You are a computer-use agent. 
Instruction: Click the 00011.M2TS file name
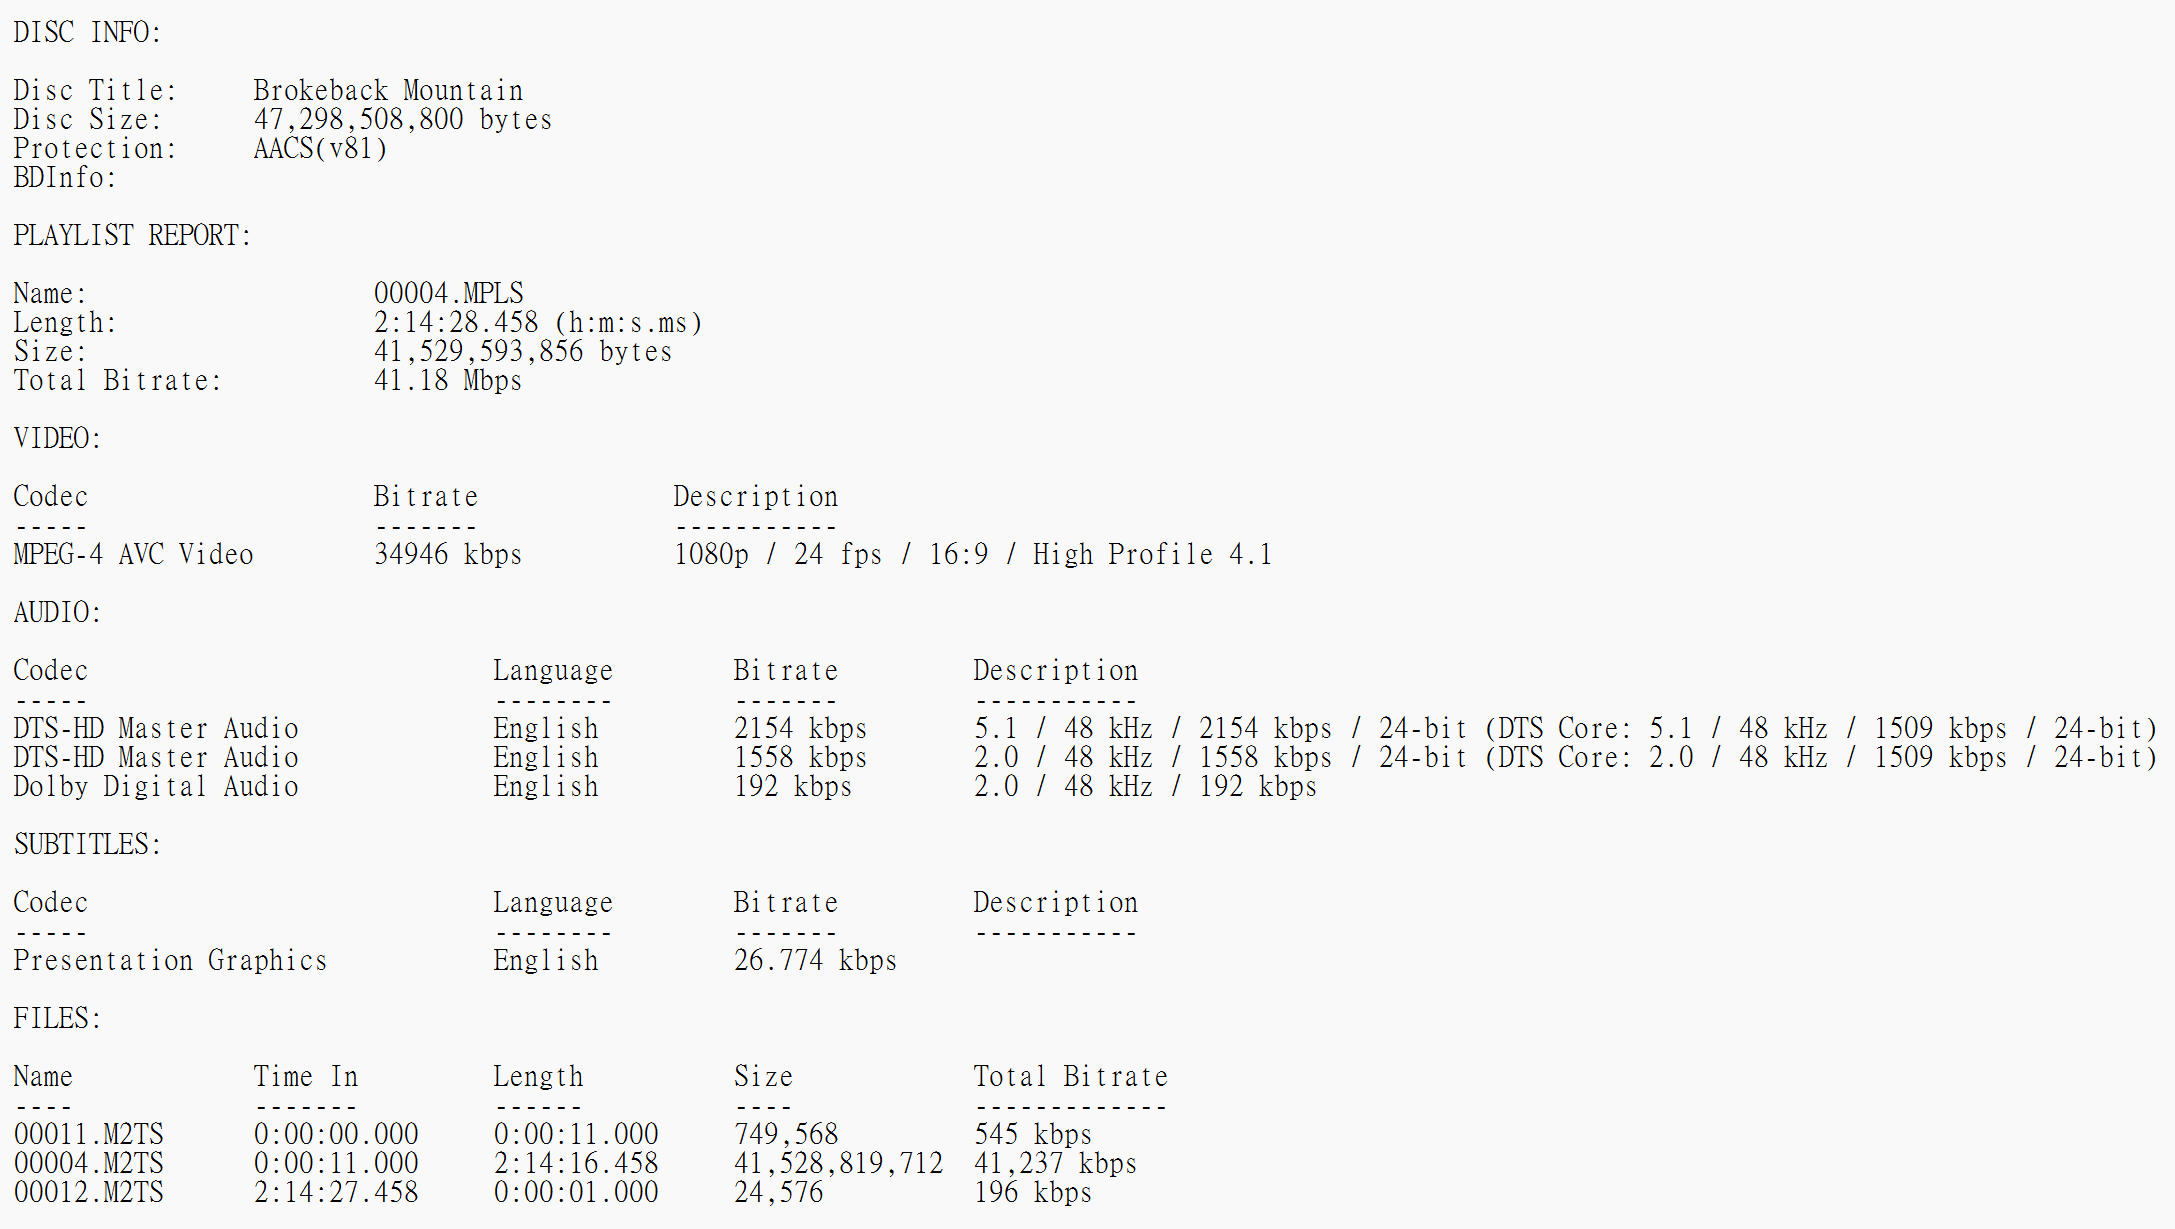(89, 1135)
